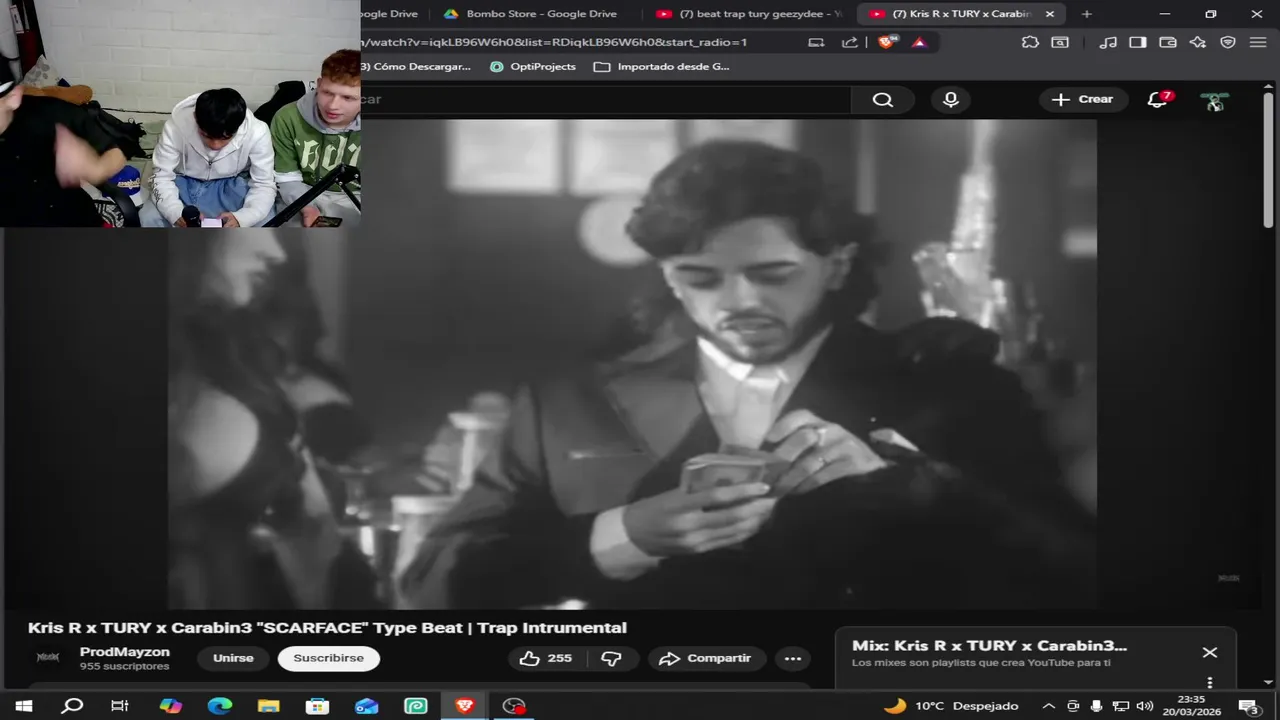This screenshot has width=1280, height=720.
Task: Open the recording app icon on taskbar
Action: [x=514, y=706]
